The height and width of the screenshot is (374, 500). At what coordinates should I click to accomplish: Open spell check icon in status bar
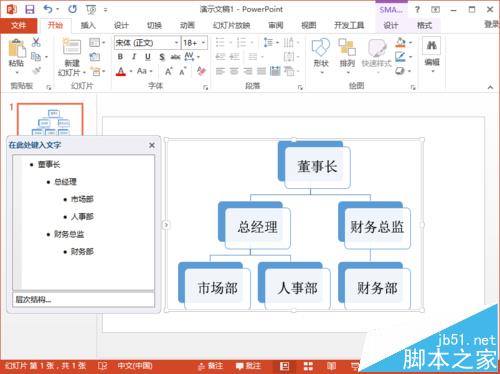(102, 366)
